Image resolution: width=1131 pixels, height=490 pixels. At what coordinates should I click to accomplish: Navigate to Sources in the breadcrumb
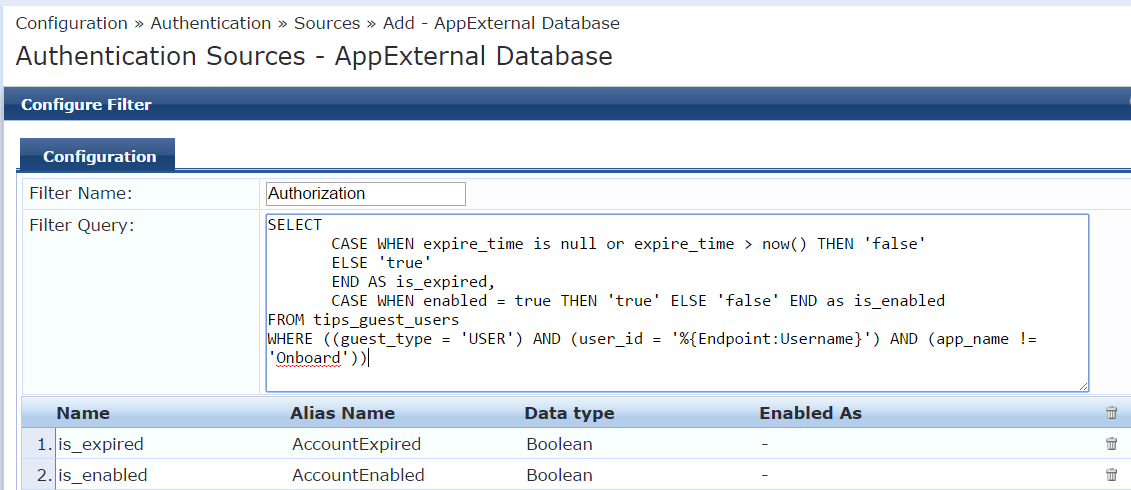(327, 23)
